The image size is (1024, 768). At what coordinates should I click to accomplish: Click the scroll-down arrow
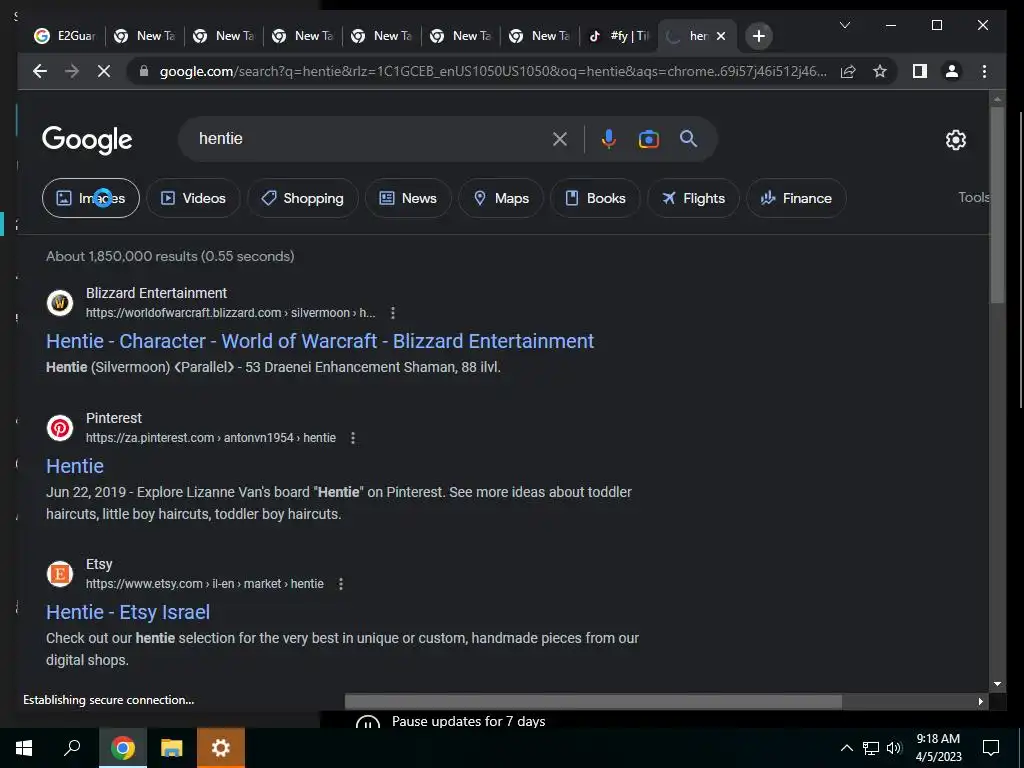[x=997, y=684]
